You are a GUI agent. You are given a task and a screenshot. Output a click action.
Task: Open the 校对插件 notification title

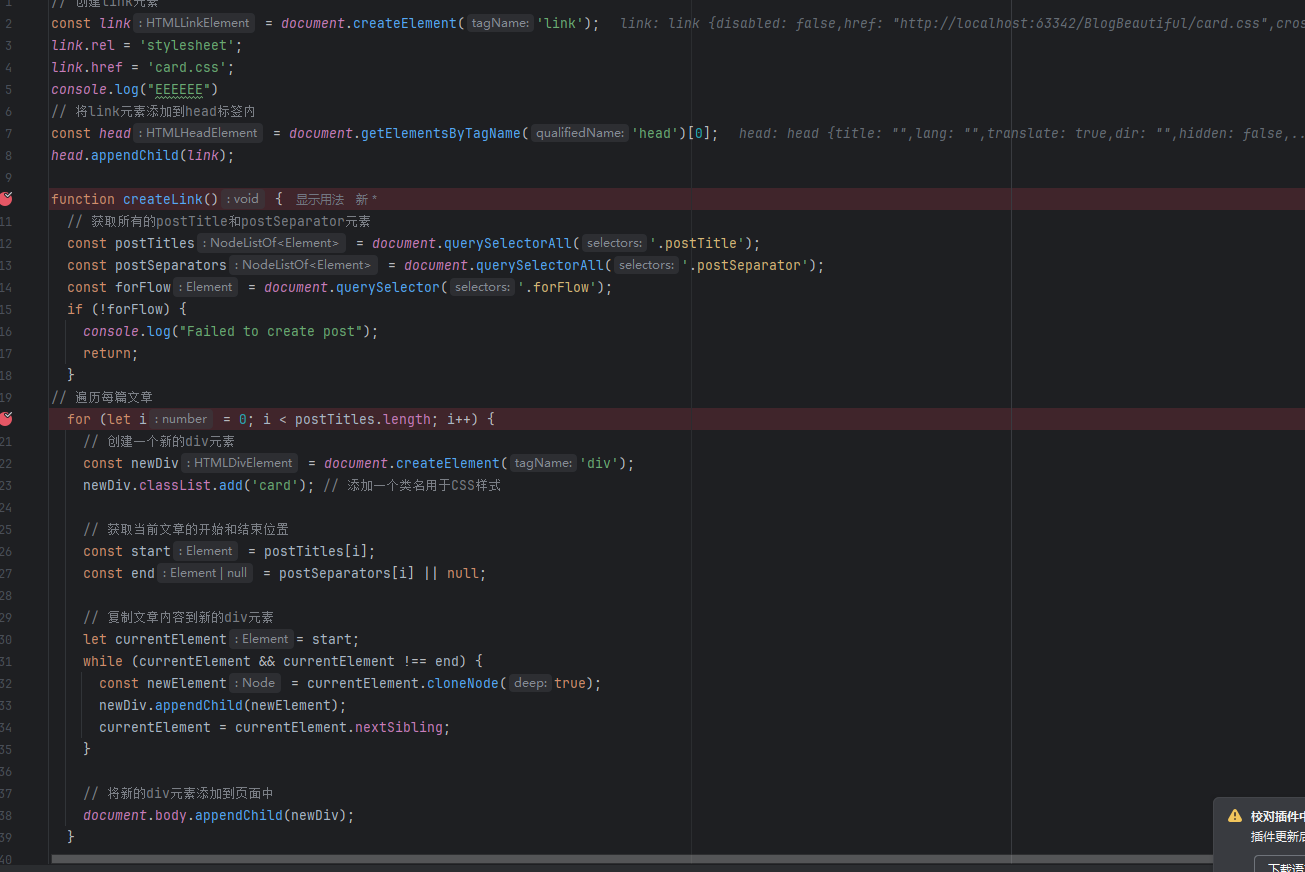point(1277,816)
